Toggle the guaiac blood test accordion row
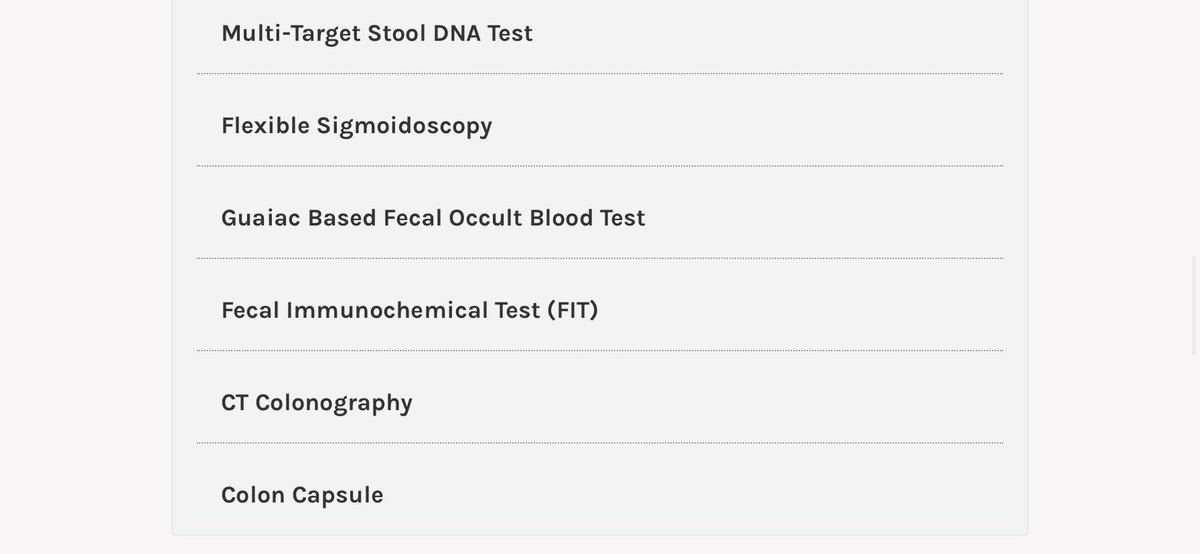This screenshot has height=554, width=1200. click(x=432, y=218)
